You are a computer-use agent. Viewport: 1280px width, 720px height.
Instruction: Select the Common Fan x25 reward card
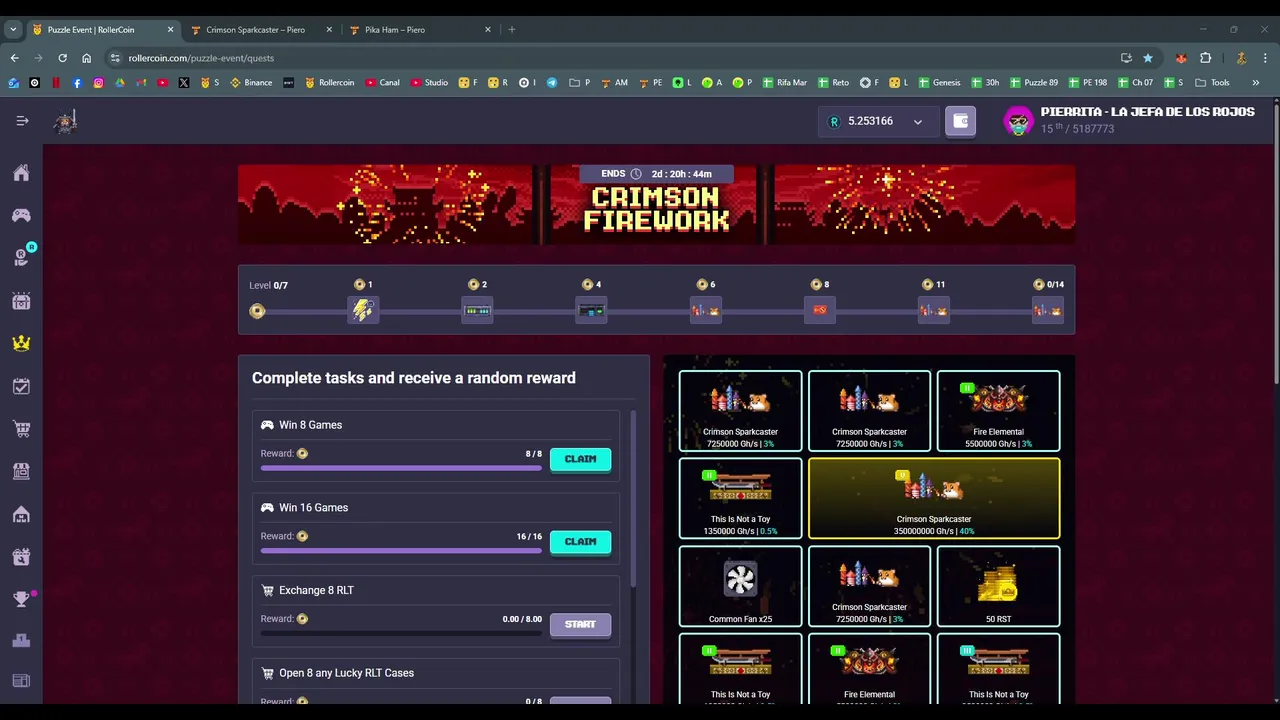tap(740, 586)
